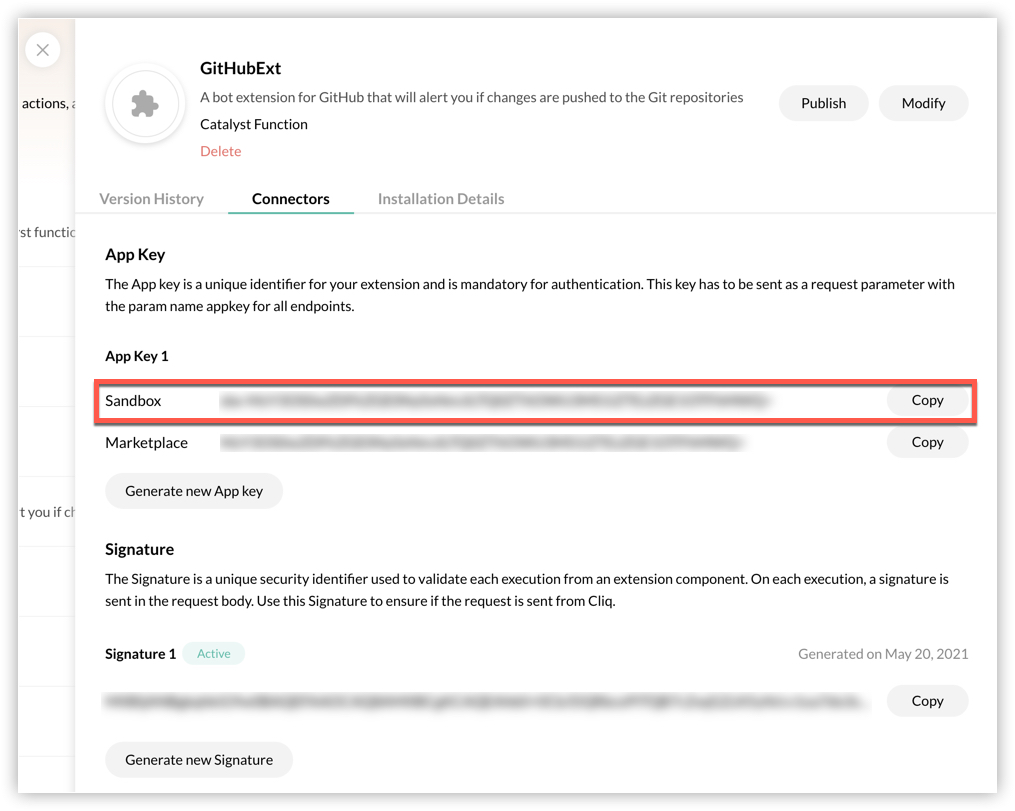
Task: Copy the Marketplace app key
Action: click(x=927, y=442)
